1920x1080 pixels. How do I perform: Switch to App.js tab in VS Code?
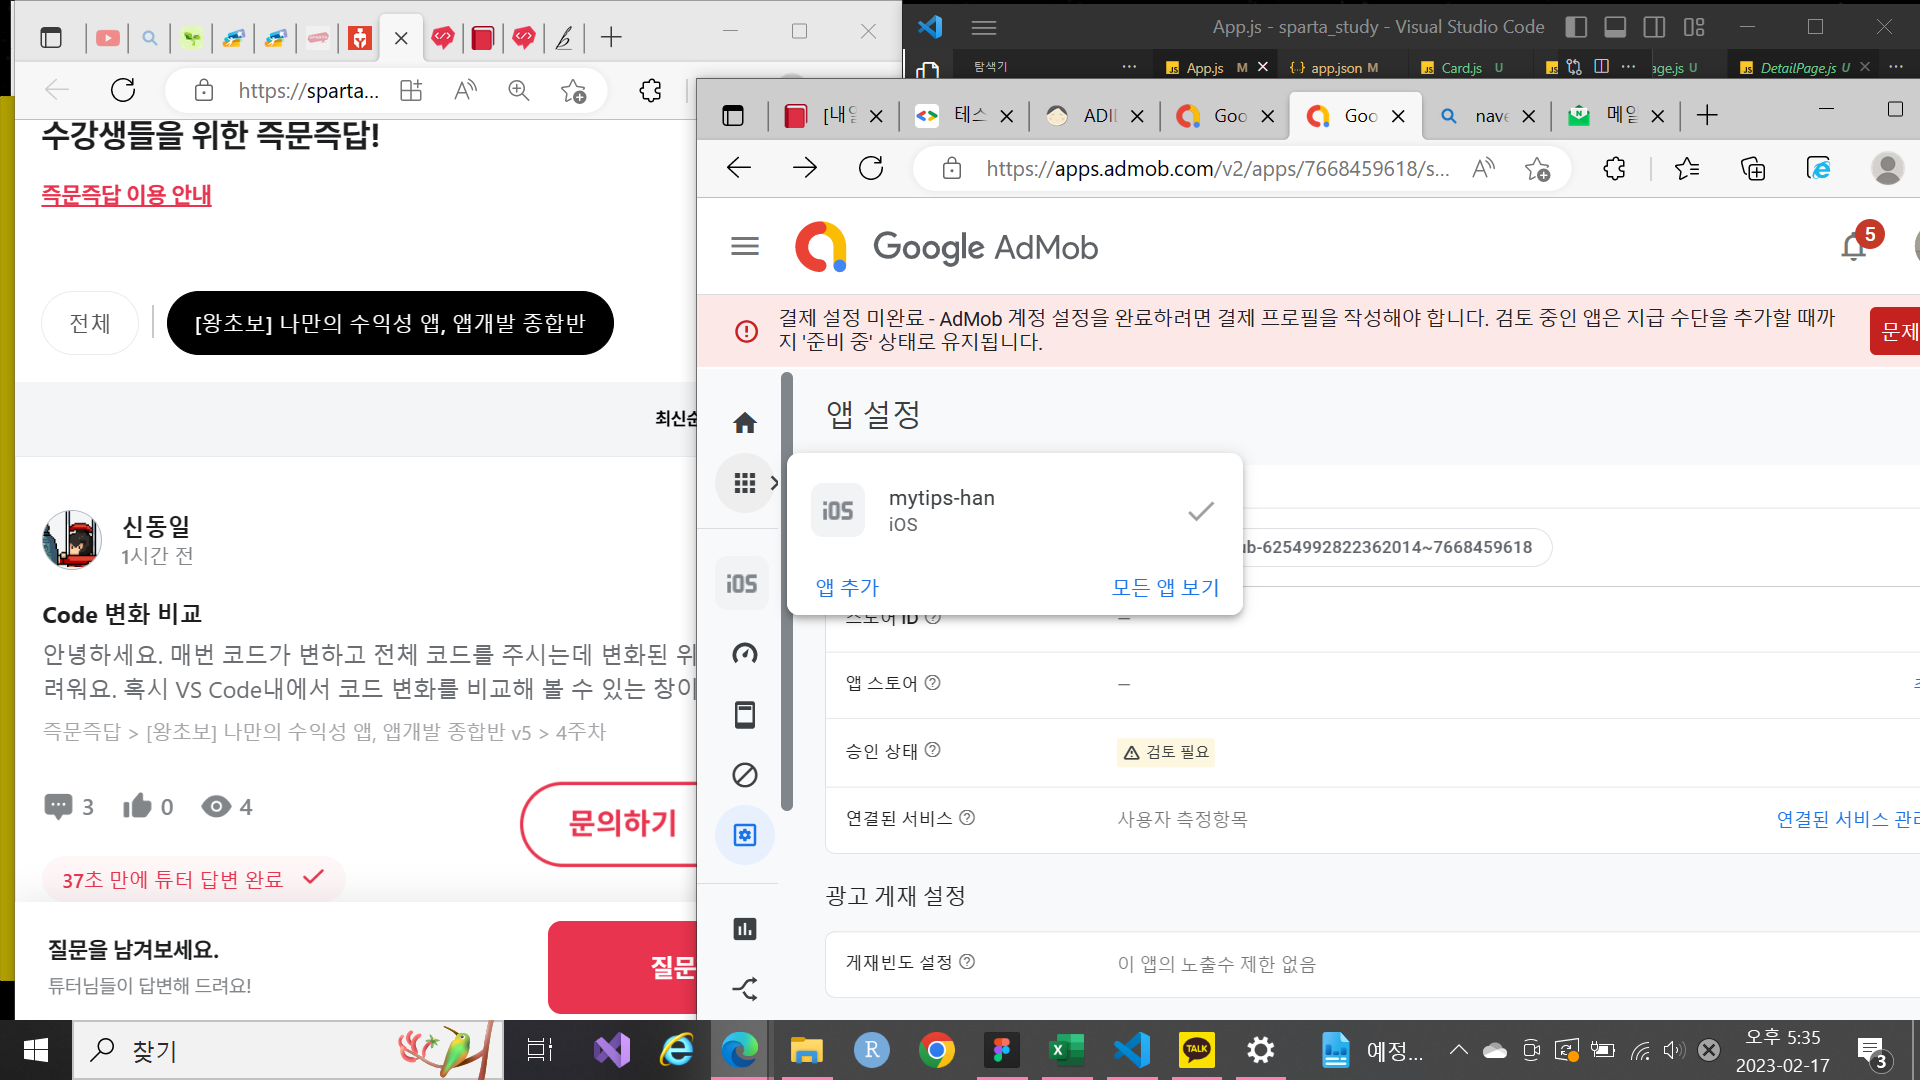(x=1204, y=68)
